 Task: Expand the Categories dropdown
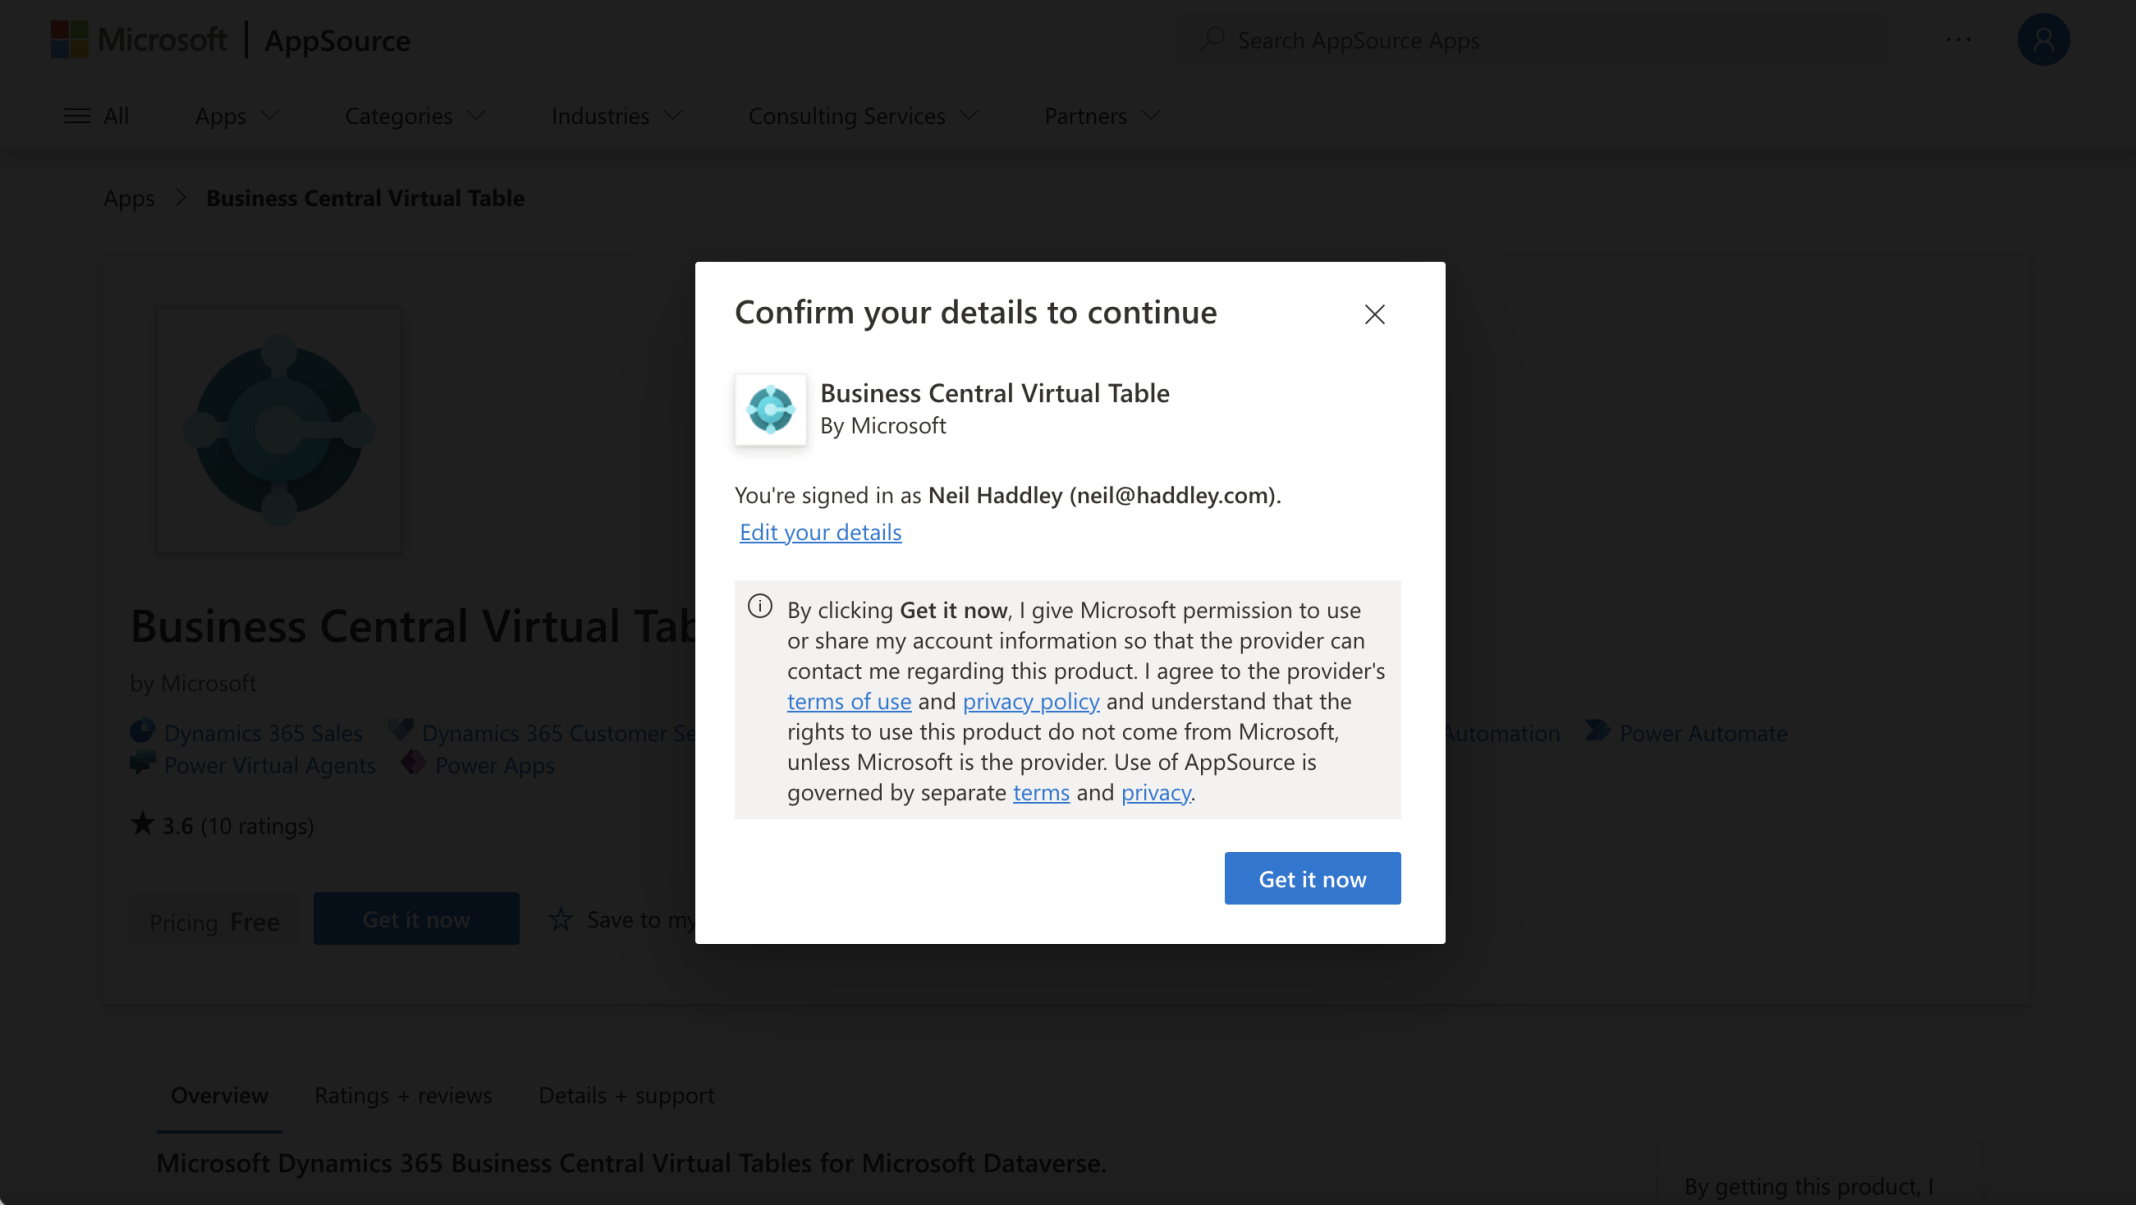pos(415,116)
